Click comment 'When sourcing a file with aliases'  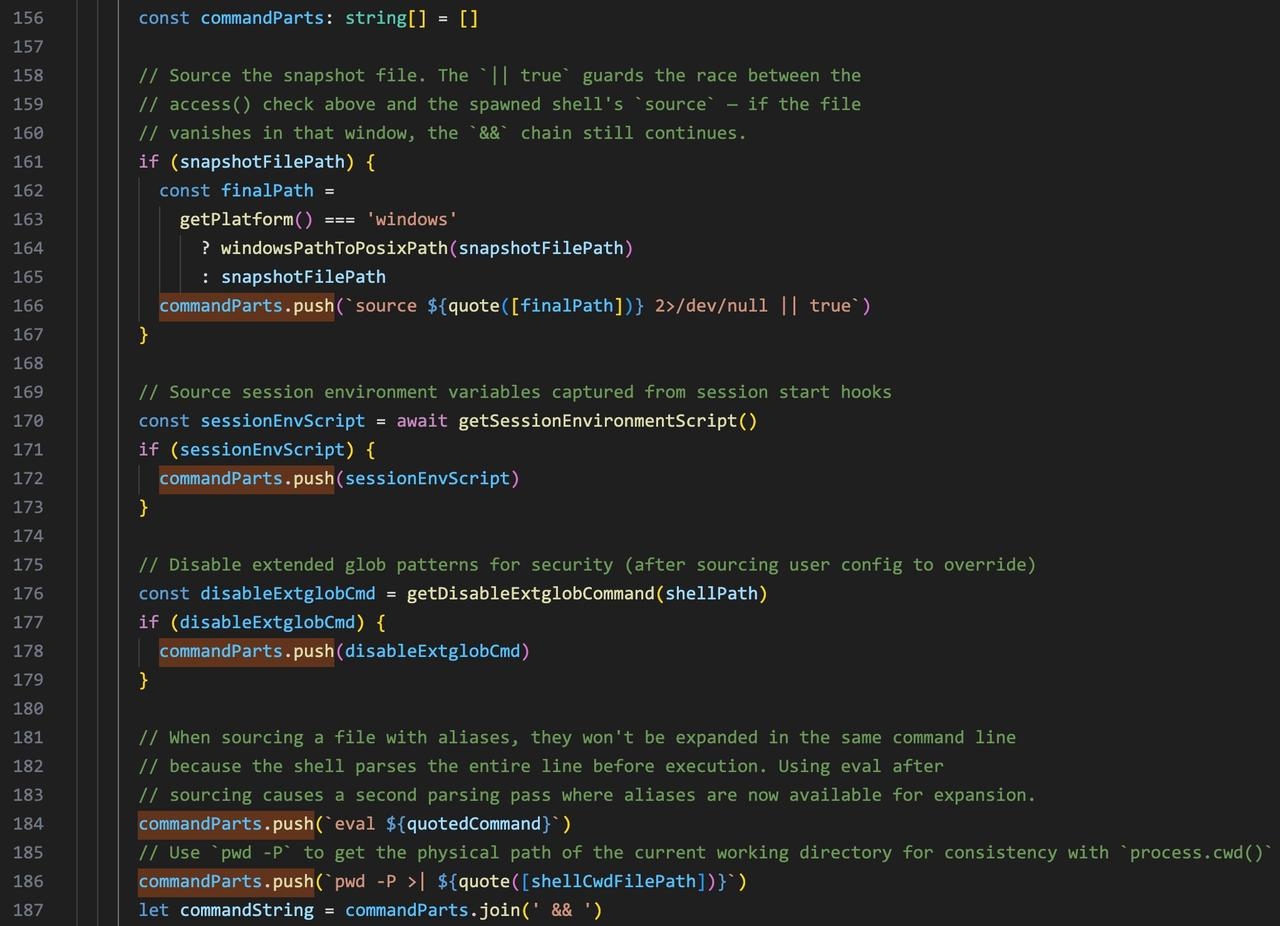577,738
